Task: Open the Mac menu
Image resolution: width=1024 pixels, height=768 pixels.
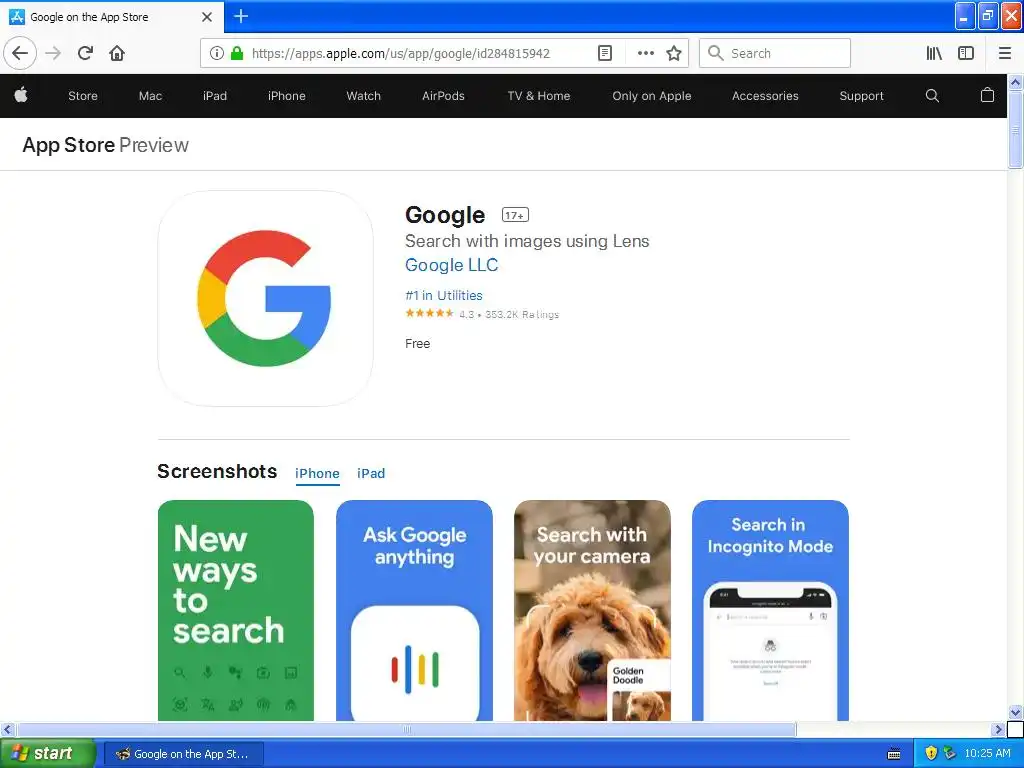Action: [150, 95]
